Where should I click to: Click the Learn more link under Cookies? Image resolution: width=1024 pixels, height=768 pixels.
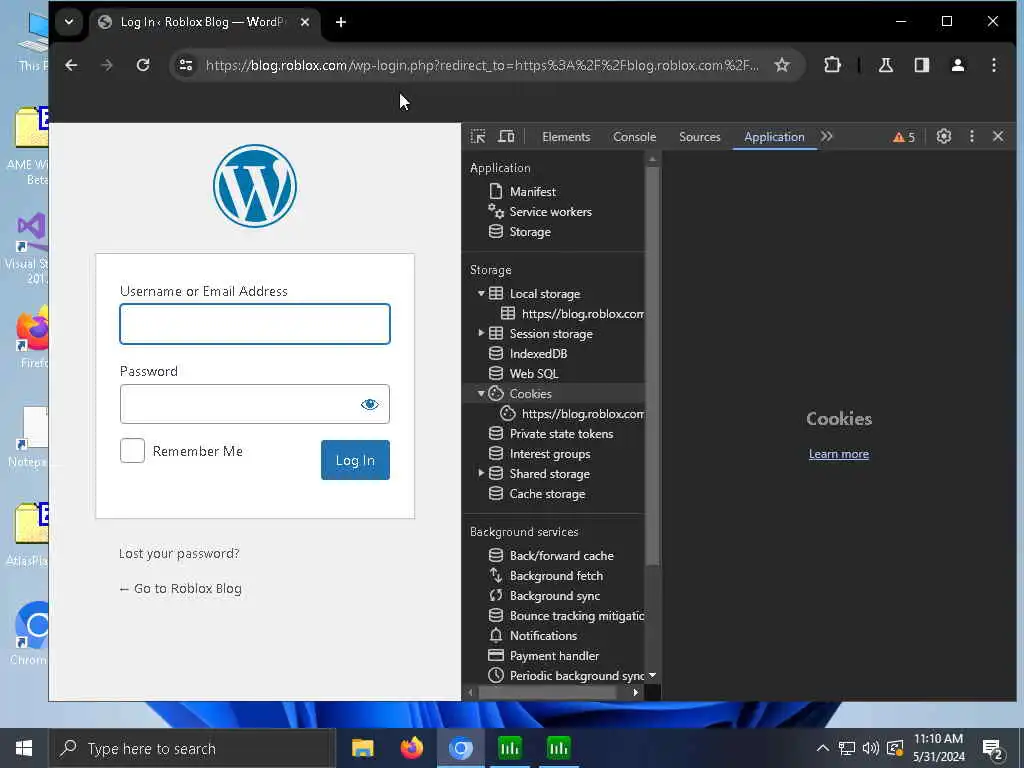[x=839, y=454]
